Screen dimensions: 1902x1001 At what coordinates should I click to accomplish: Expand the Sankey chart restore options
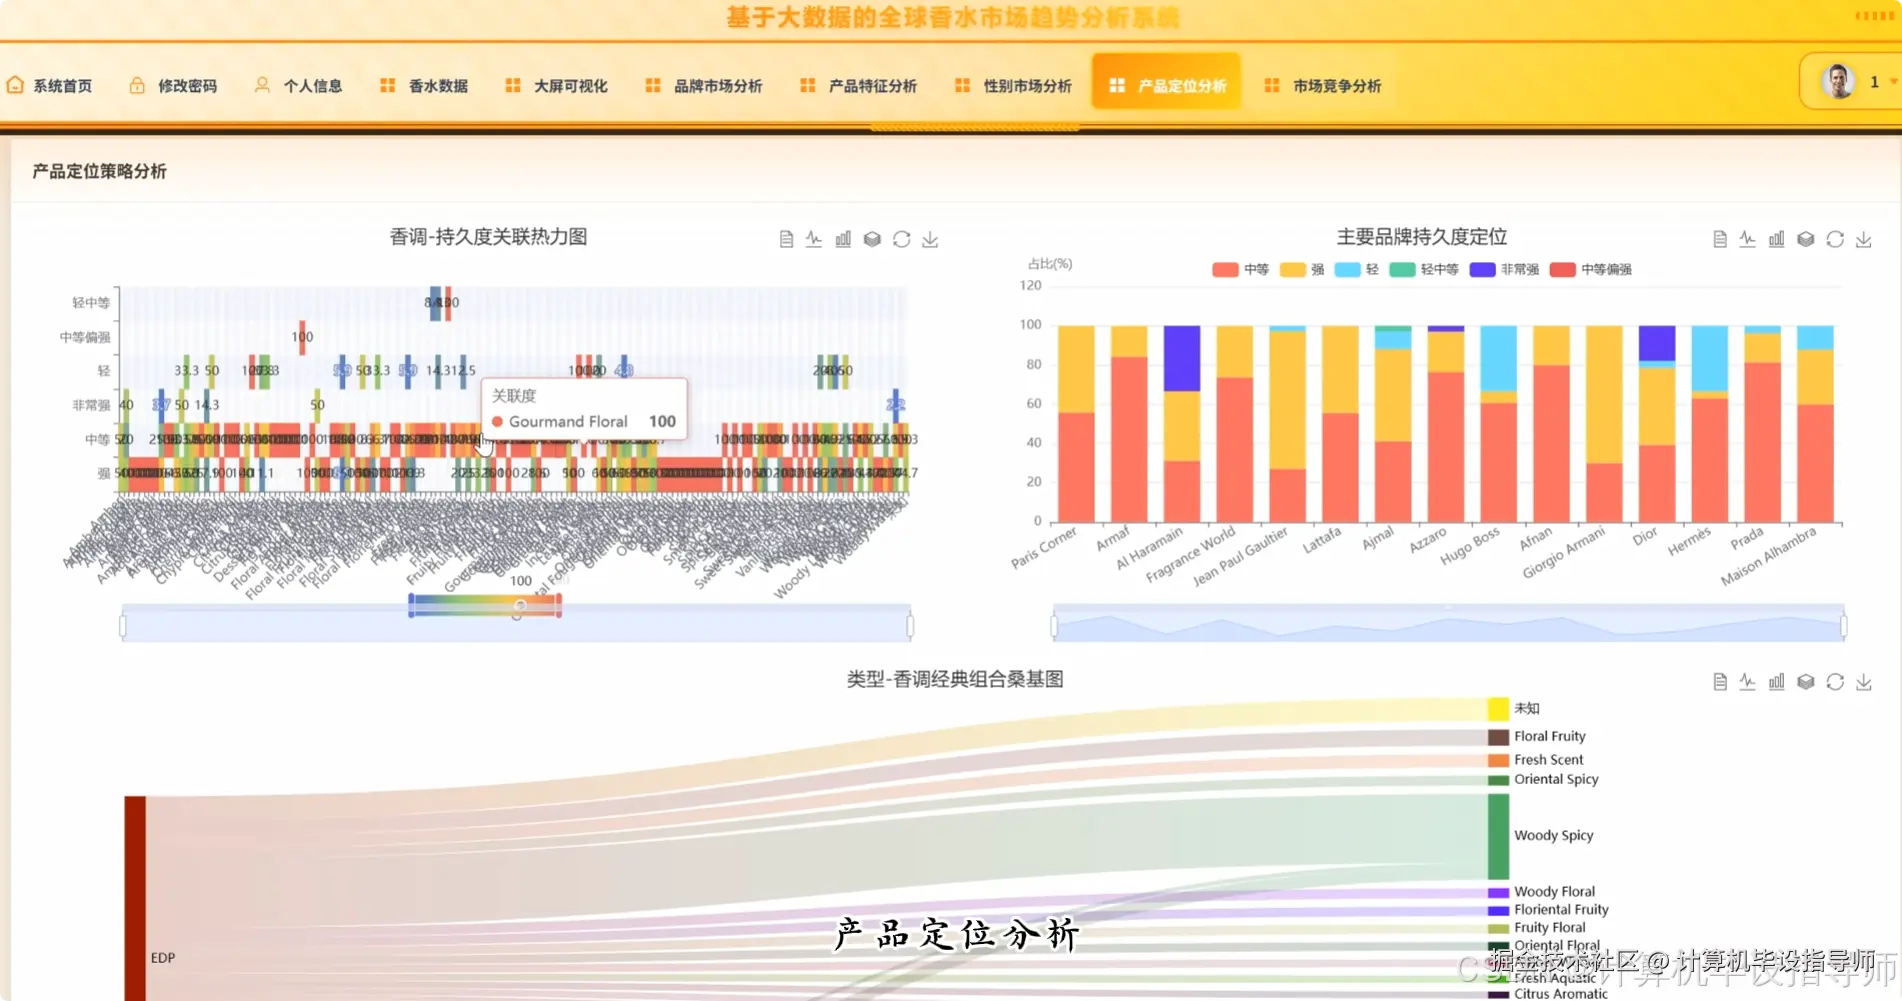pyautogui.click(x=1835, y=681)
